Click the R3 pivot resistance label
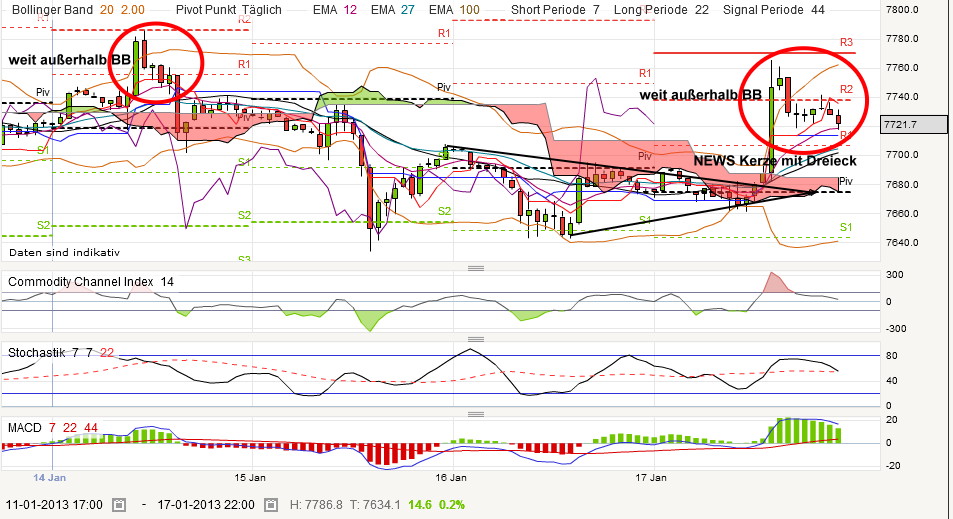 [846, 43]
